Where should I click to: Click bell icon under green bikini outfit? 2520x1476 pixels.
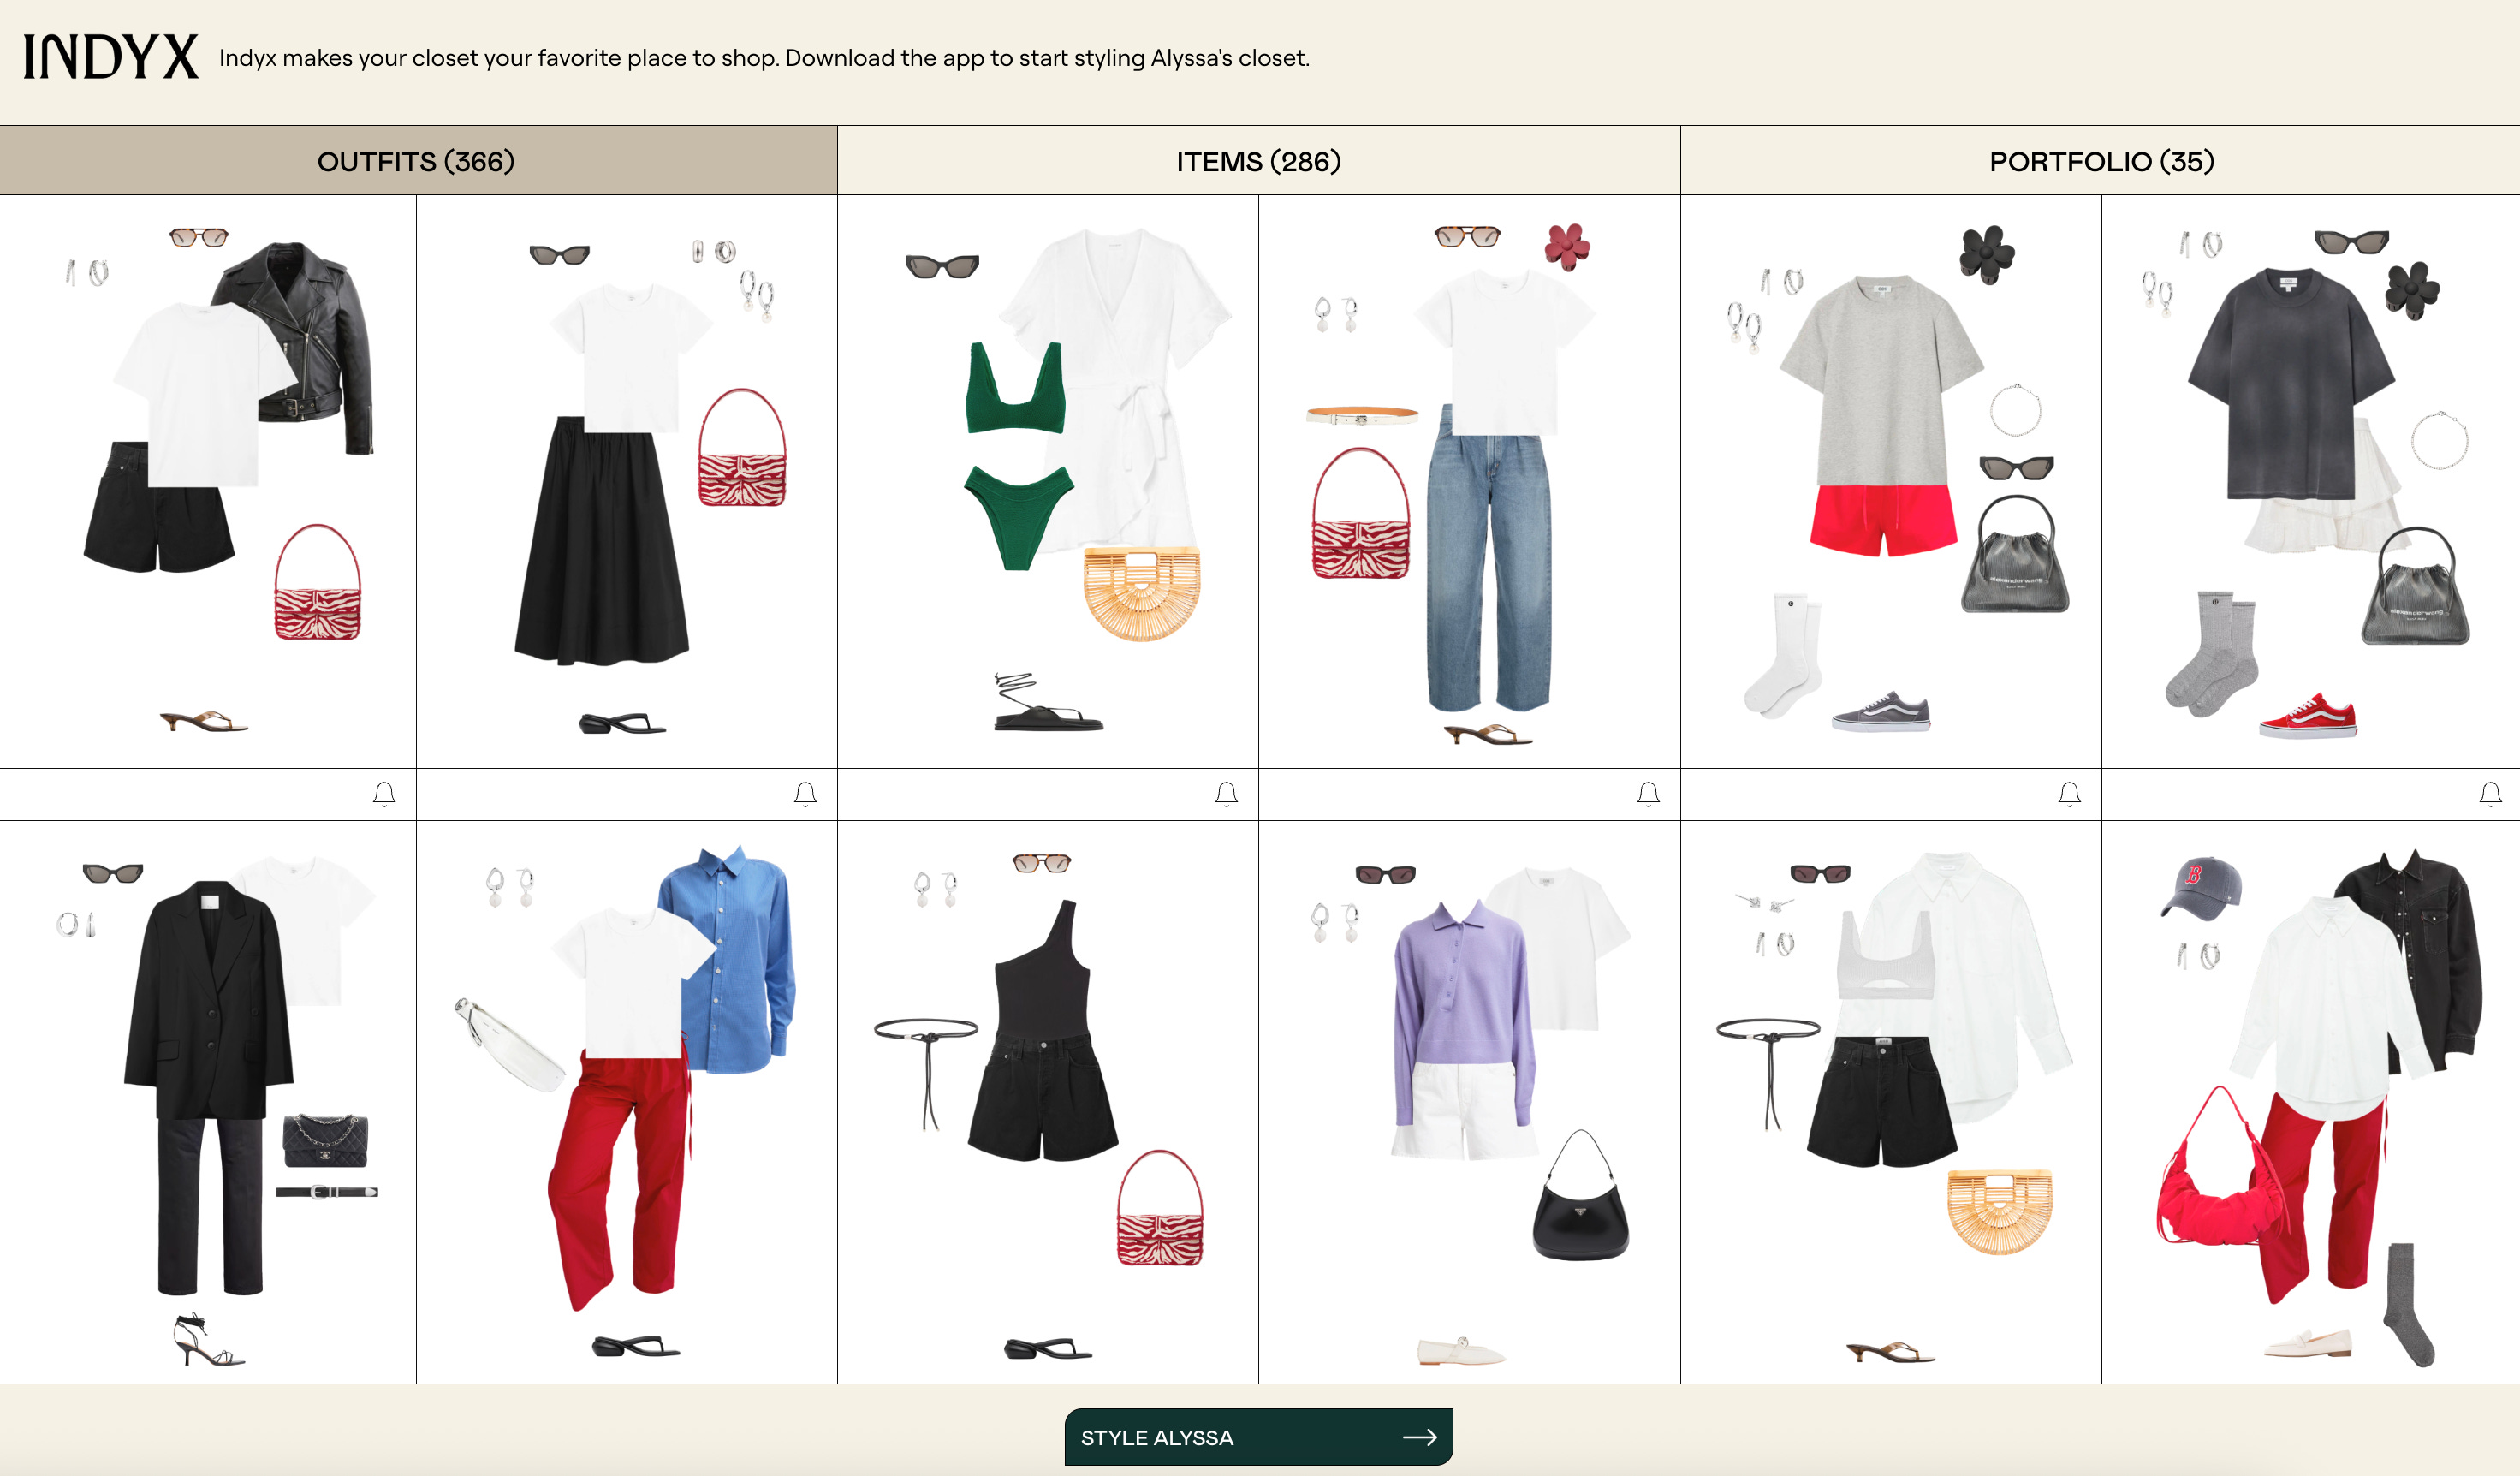click(x=1226, y=794)
